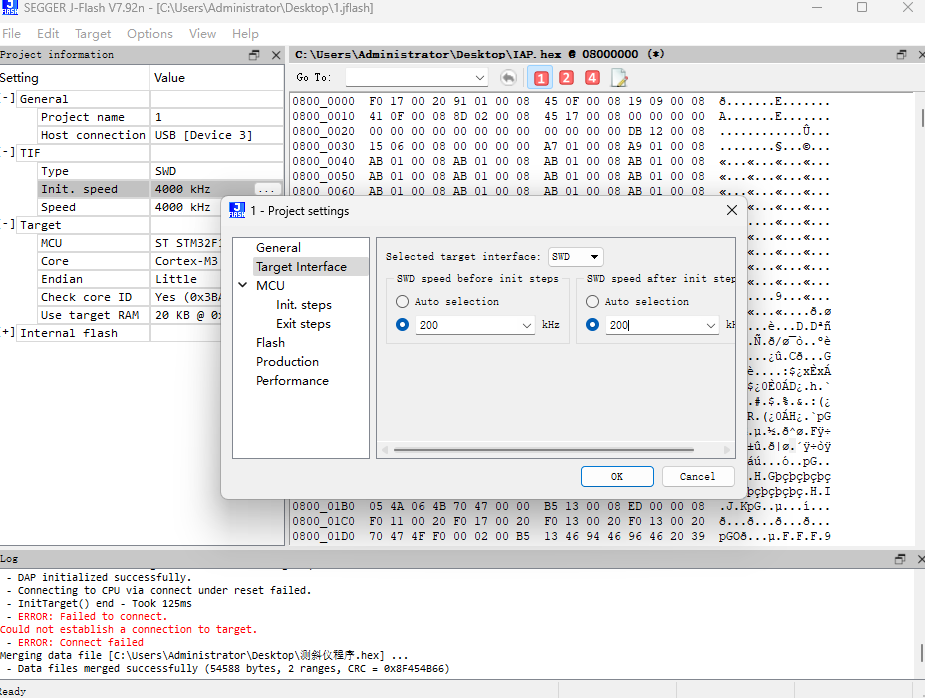Screen dimensions: 925x698
Task: Collapse the MCU tree node
Action: point(243,285)
